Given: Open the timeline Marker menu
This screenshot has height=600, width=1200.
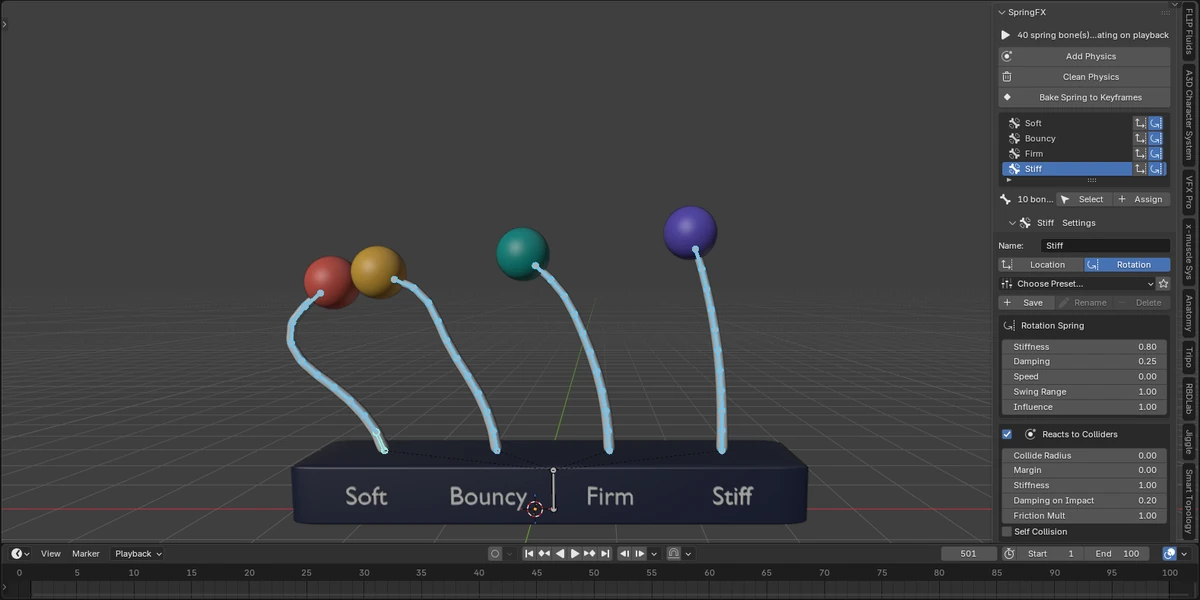Looking at the screenshot, I should point(86,554).
